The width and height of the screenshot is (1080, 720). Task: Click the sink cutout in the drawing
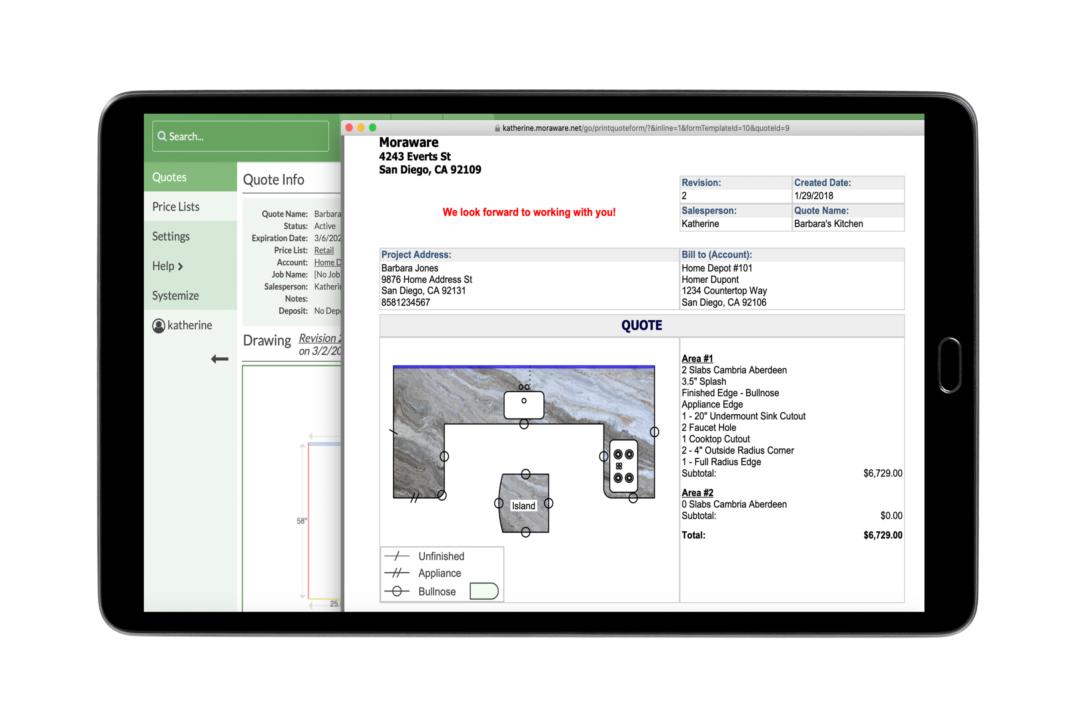[x=523, y=404]
